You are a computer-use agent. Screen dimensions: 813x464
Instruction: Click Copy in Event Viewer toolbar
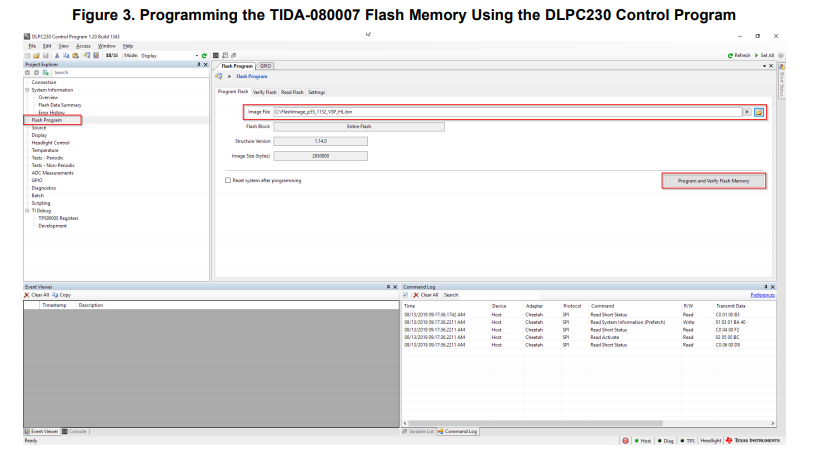point(61,295)
